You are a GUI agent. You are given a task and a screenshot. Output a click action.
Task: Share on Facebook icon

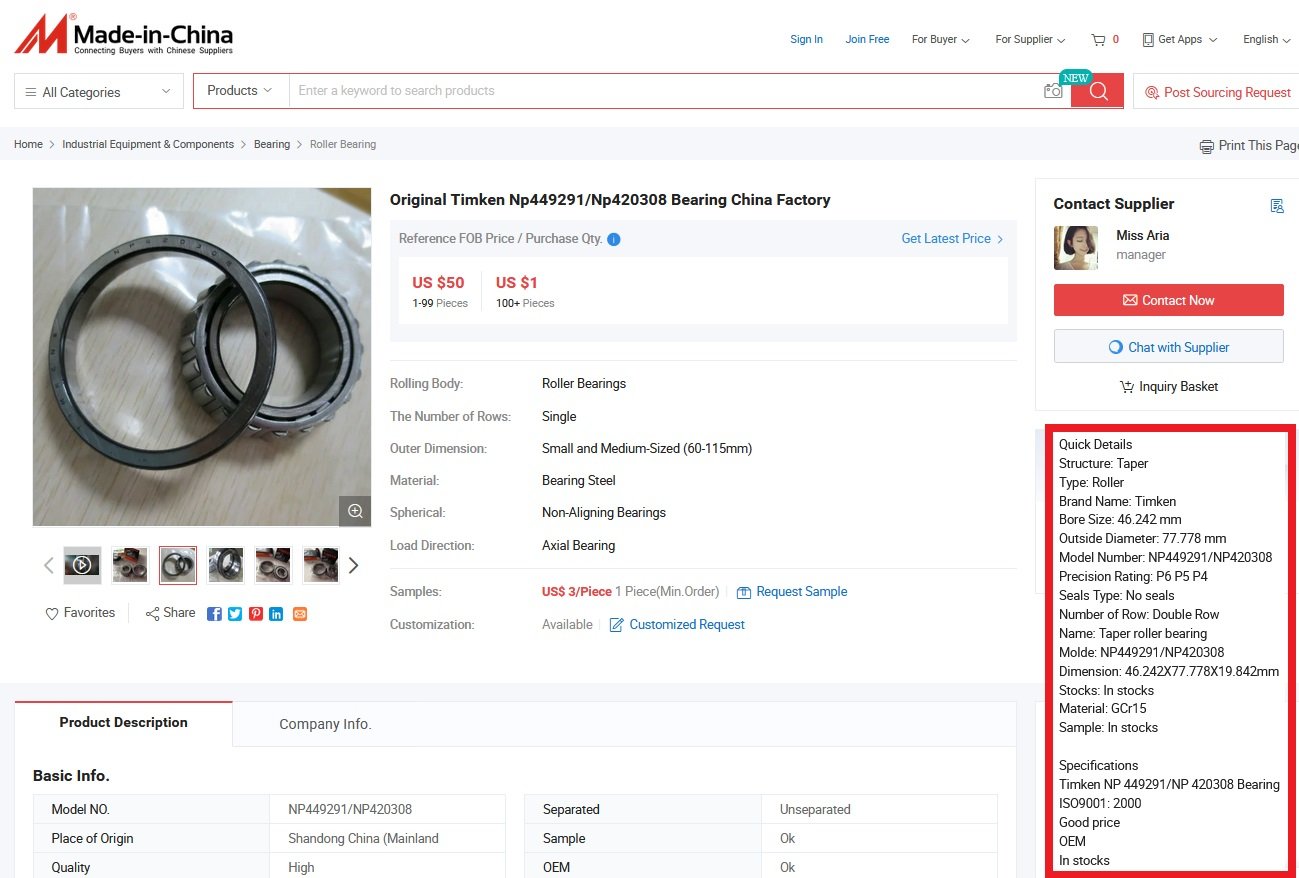click(x=214, y=614)
